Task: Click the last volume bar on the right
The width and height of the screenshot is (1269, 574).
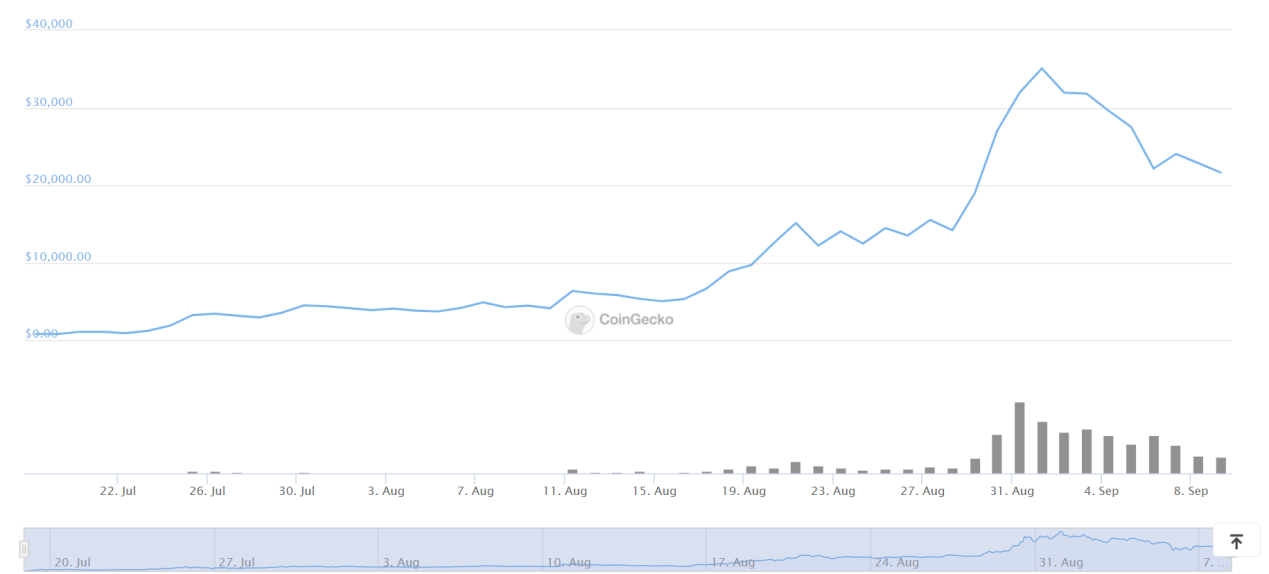Action: [x=1220, y=465]
